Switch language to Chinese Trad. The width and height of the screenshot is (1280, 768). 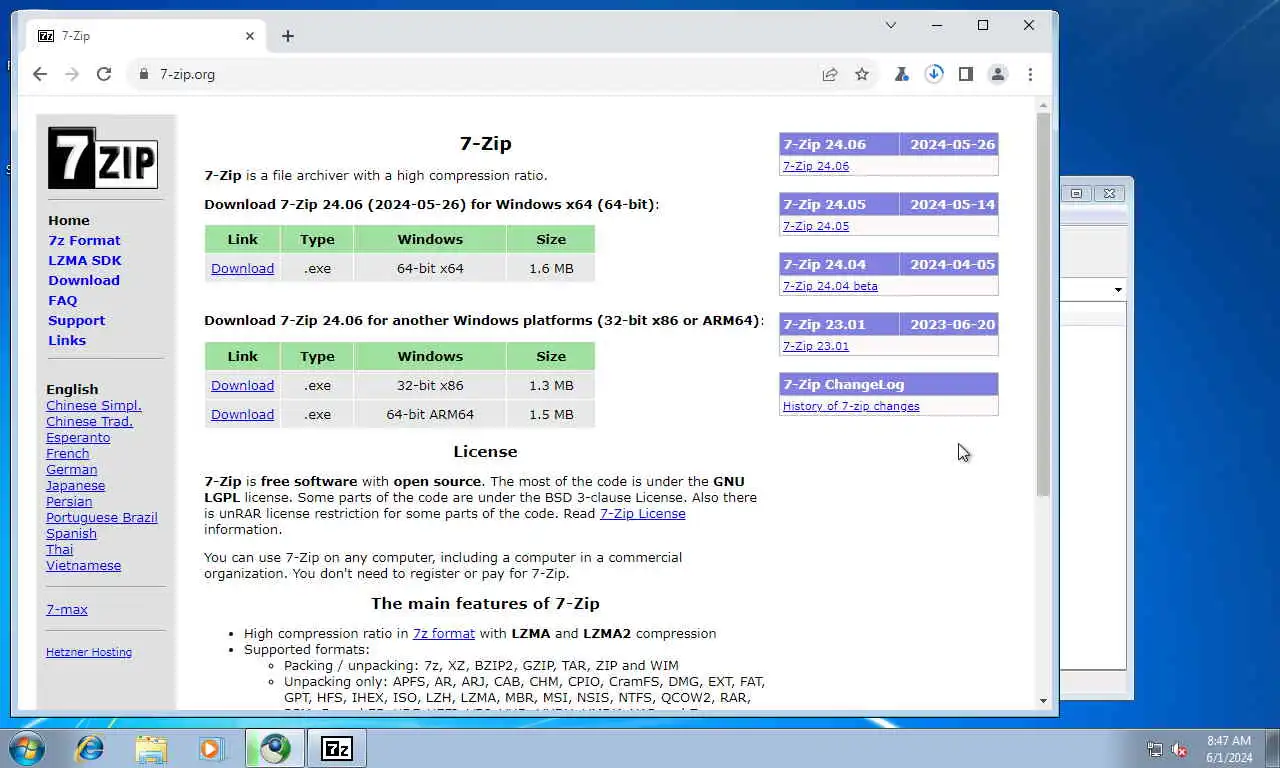click(x=89, y=421)
